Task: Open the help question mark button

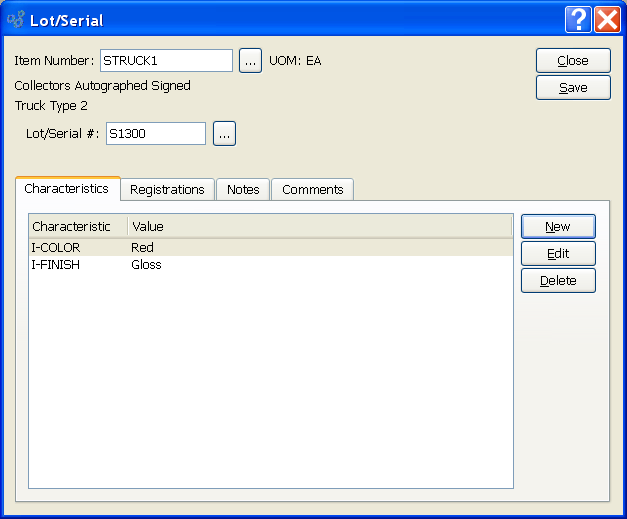Action: coord(578,19)
